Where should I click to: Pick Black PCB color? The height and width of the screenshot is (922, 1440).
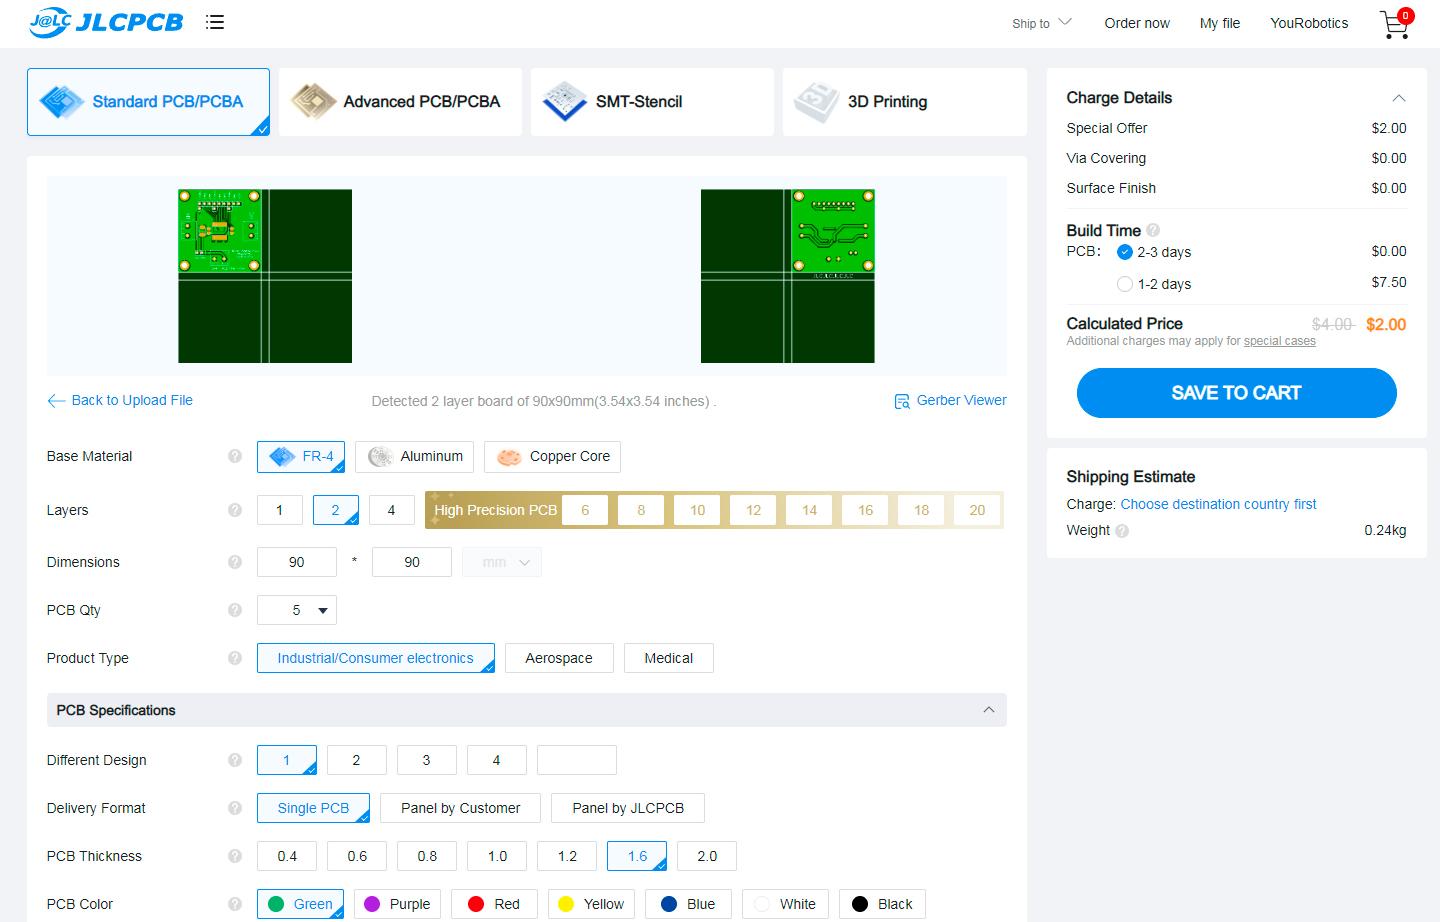[882, 904]
